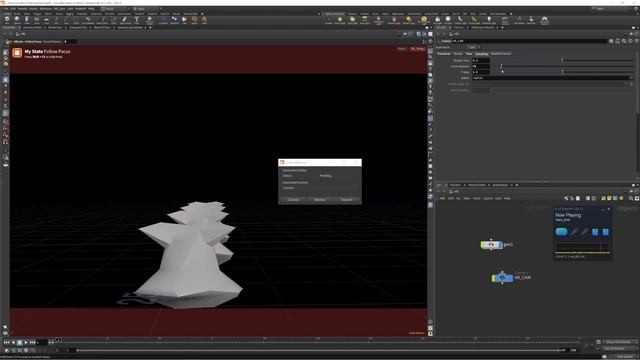Adjust the Shutter Time slider
Image resolution: width=640 pixels, height=360 pixels.
point(562,60)
